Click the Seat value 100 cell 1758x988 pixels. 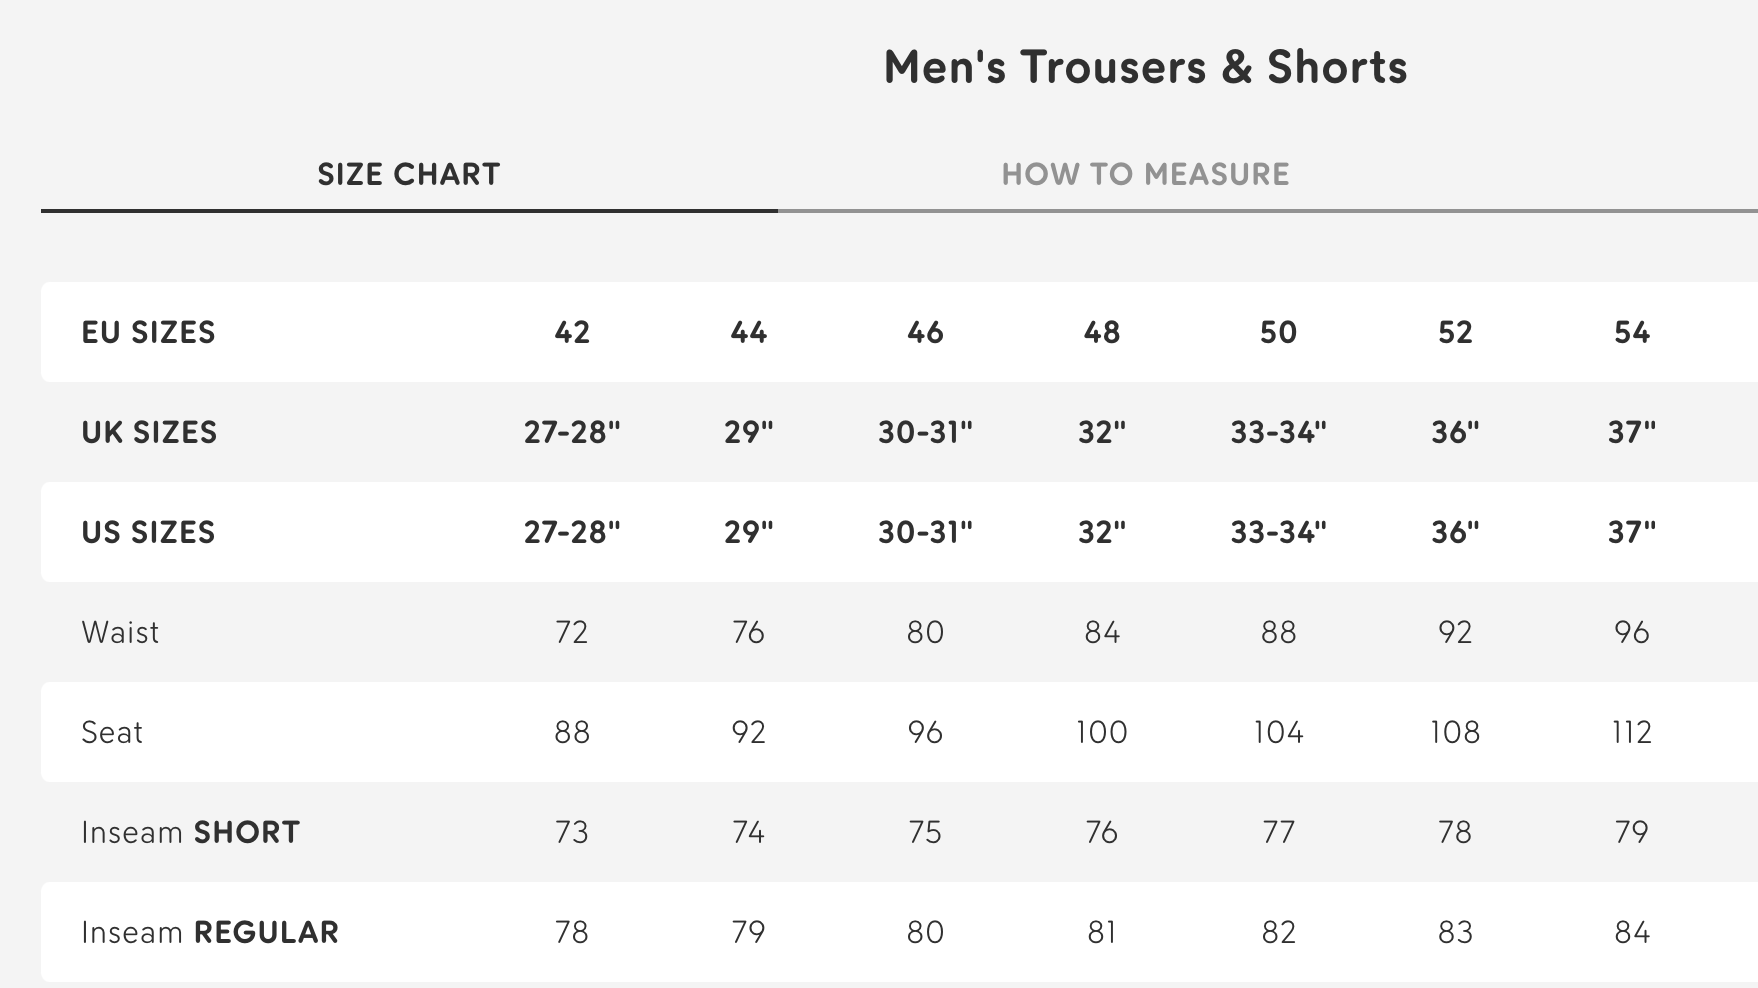tap(1102, 732)
